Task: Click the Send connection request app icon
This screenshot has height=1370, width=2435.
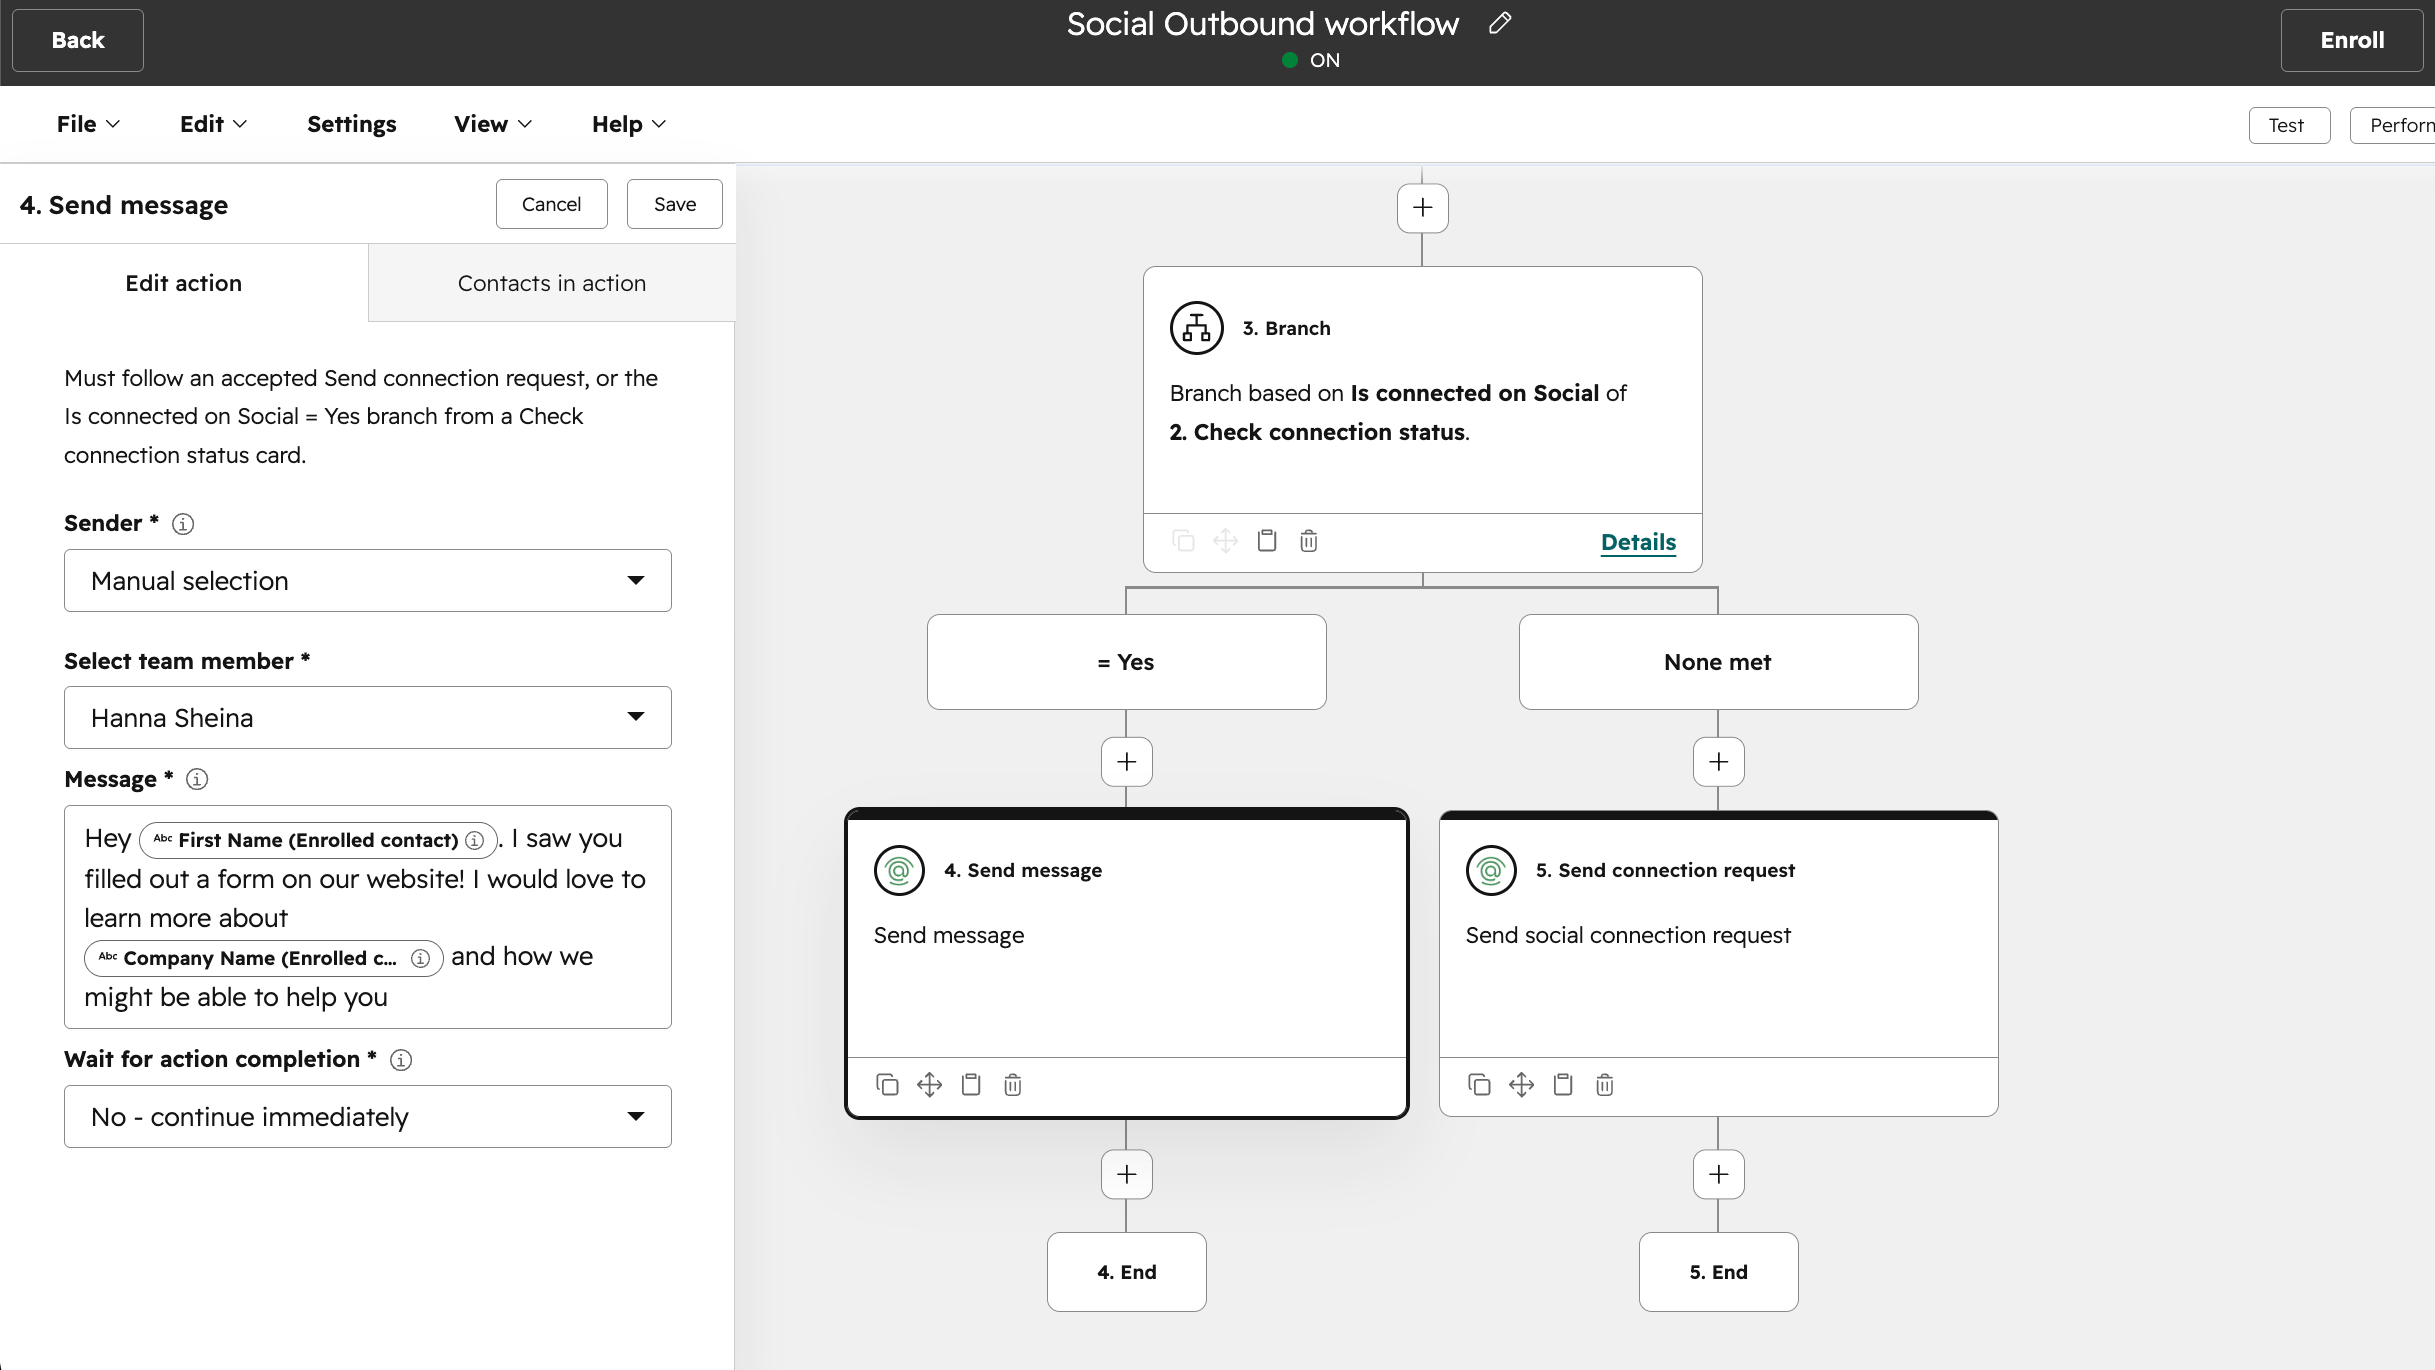Action: (x=1491, y=870)
